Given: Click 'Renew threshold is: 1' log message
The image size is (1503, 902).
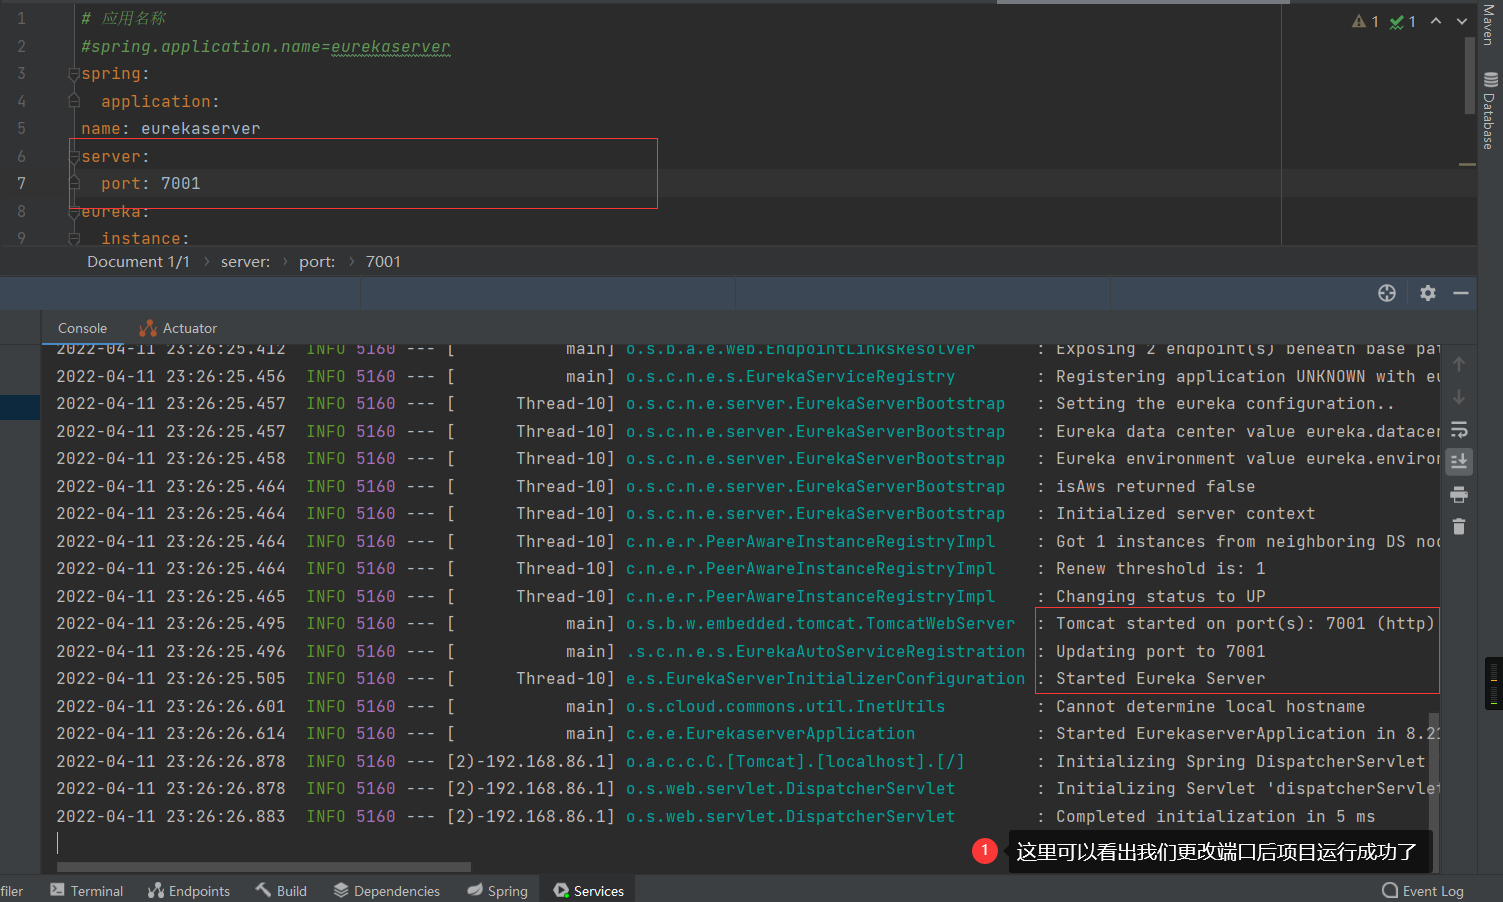Looking at the screenshot, I should [1160, 568].
